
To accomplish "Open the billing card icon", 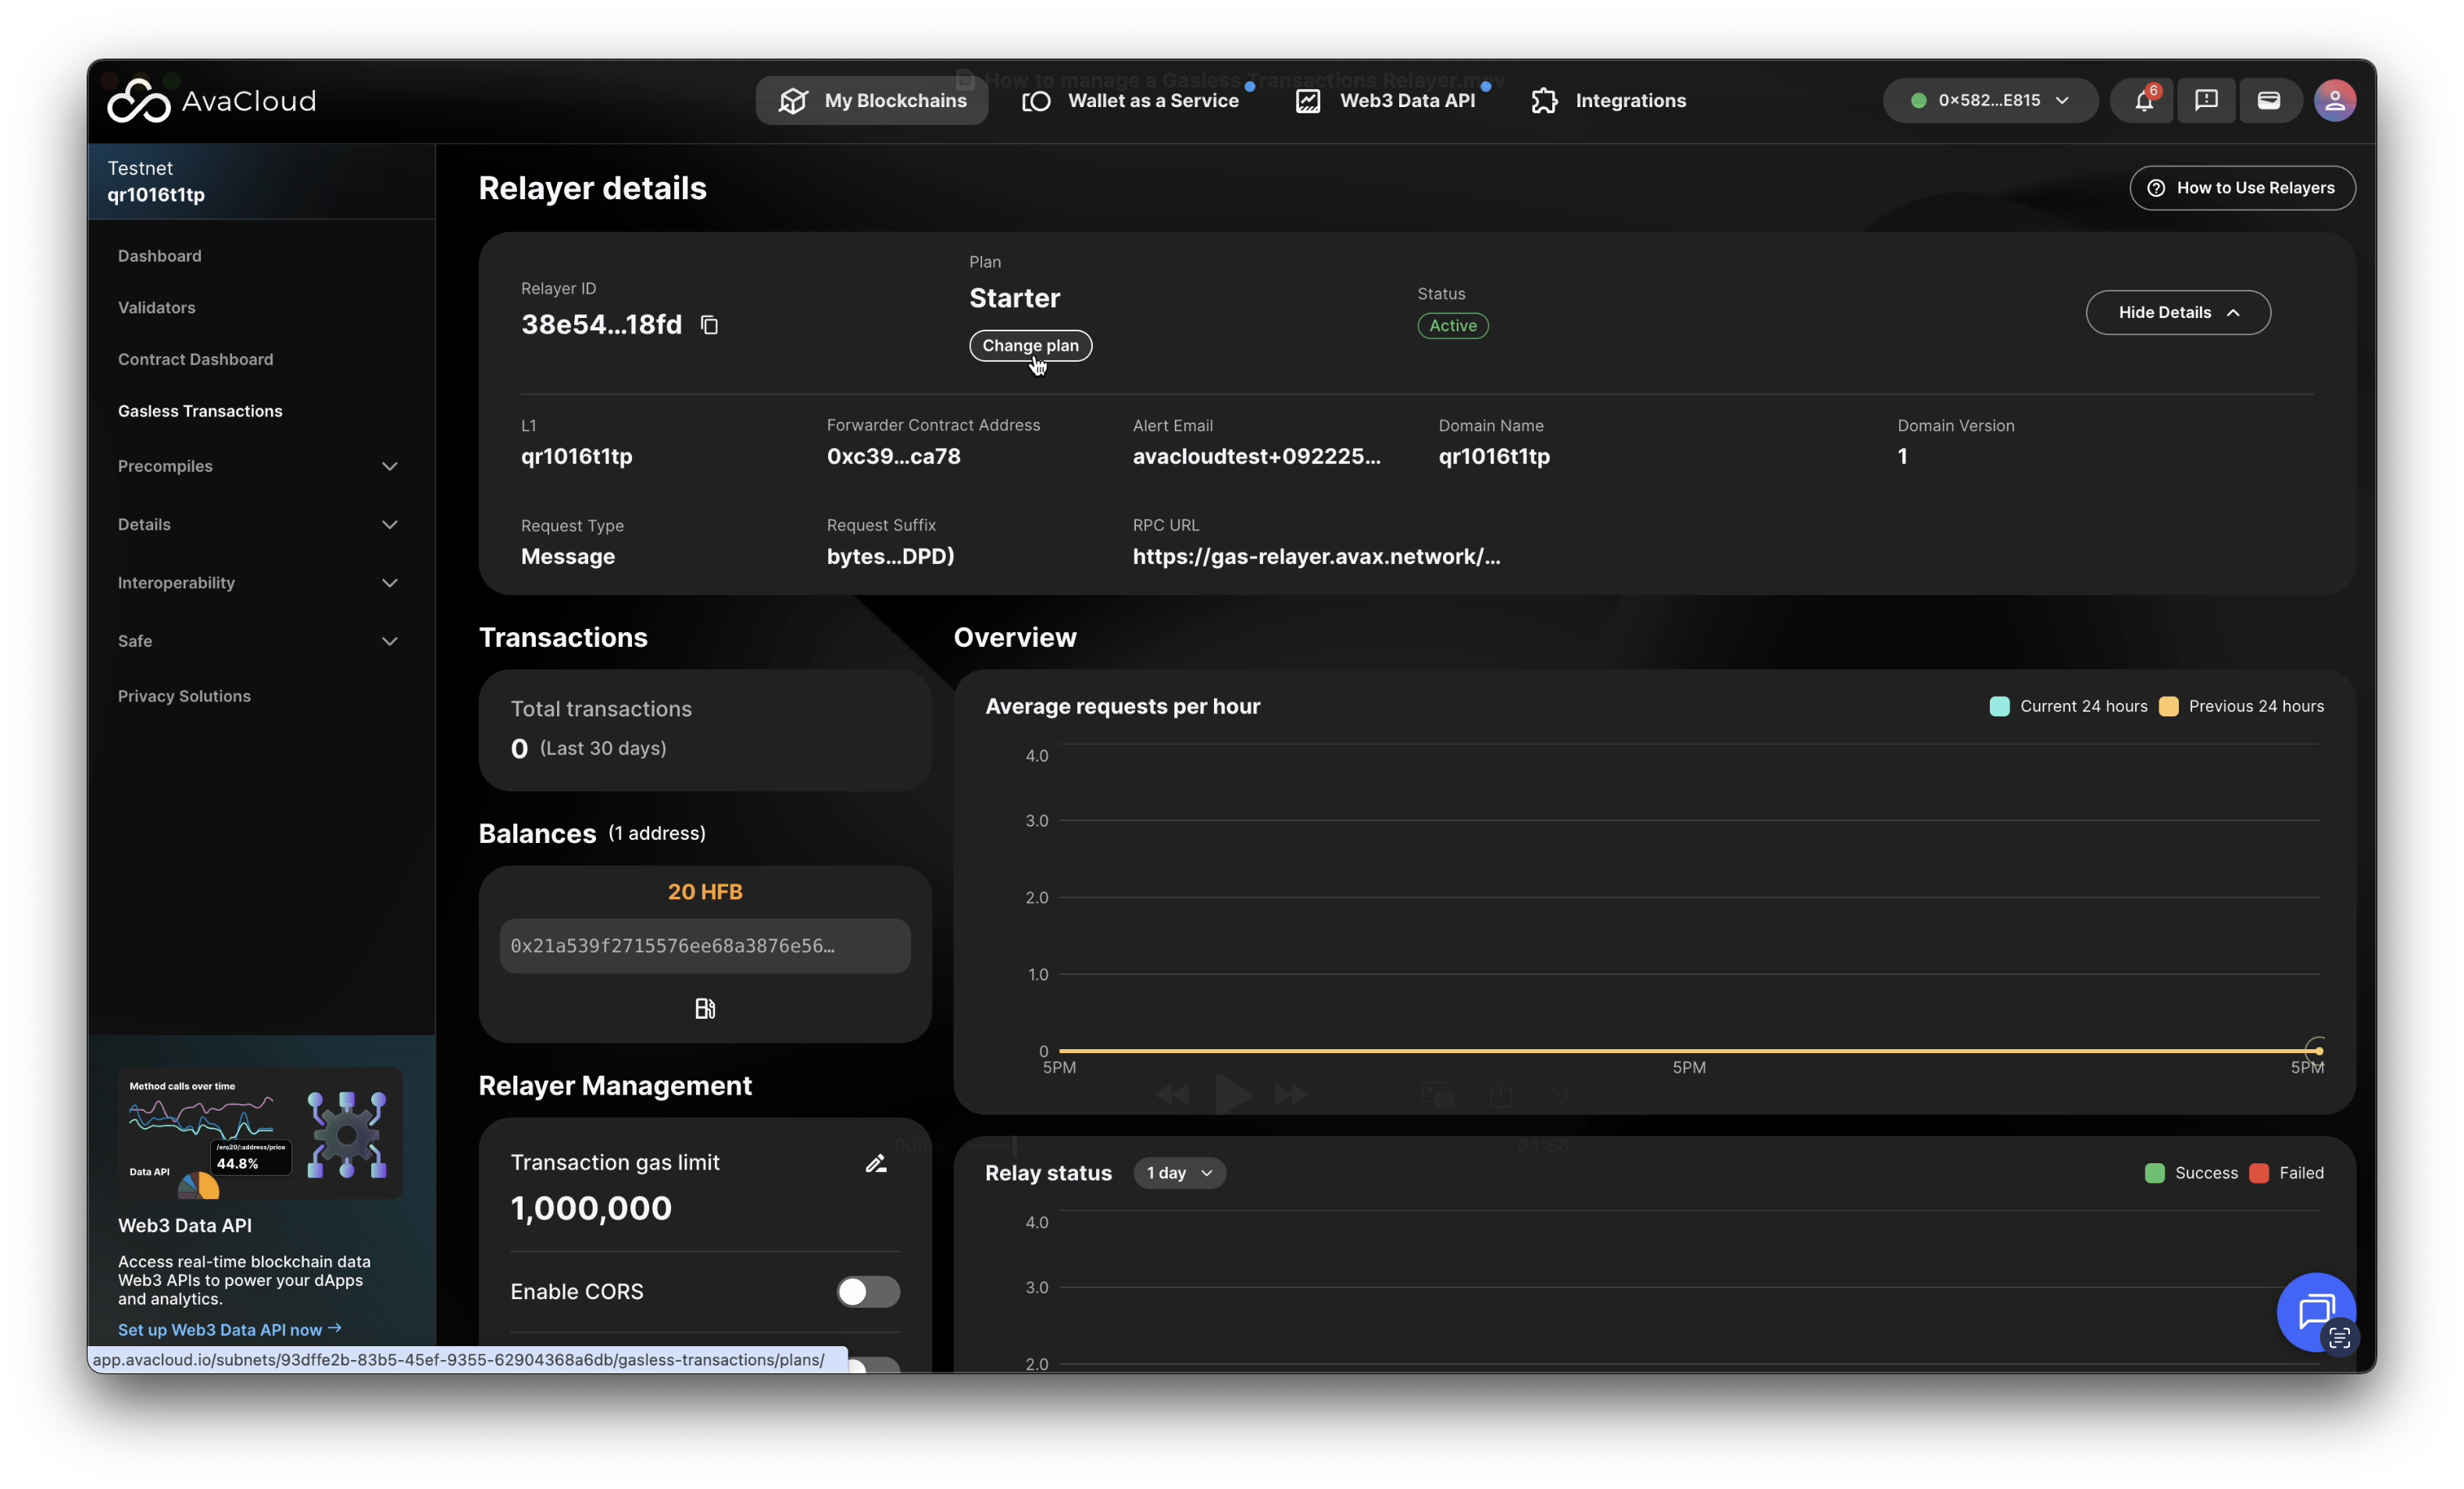I will pos(2268,100).
